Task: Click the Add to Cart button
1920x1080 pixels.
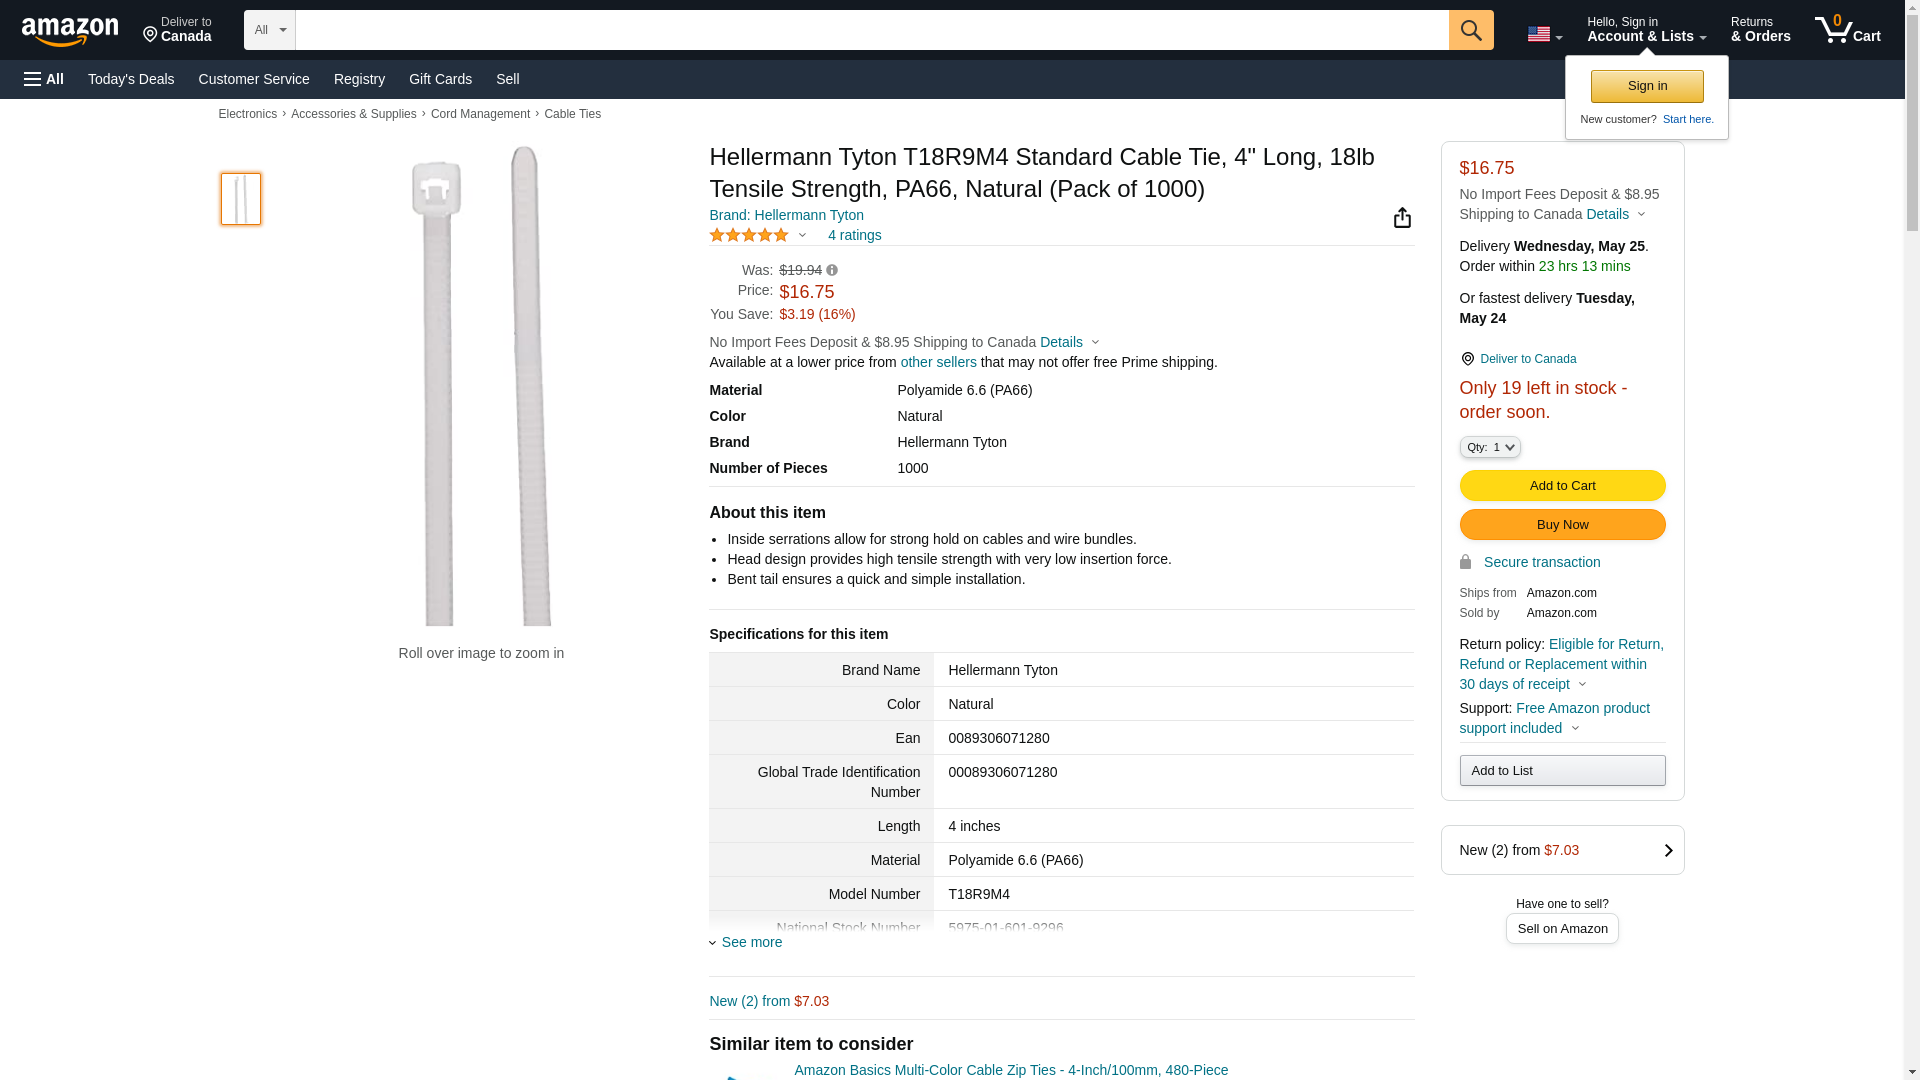Action: coord(1562,486)
